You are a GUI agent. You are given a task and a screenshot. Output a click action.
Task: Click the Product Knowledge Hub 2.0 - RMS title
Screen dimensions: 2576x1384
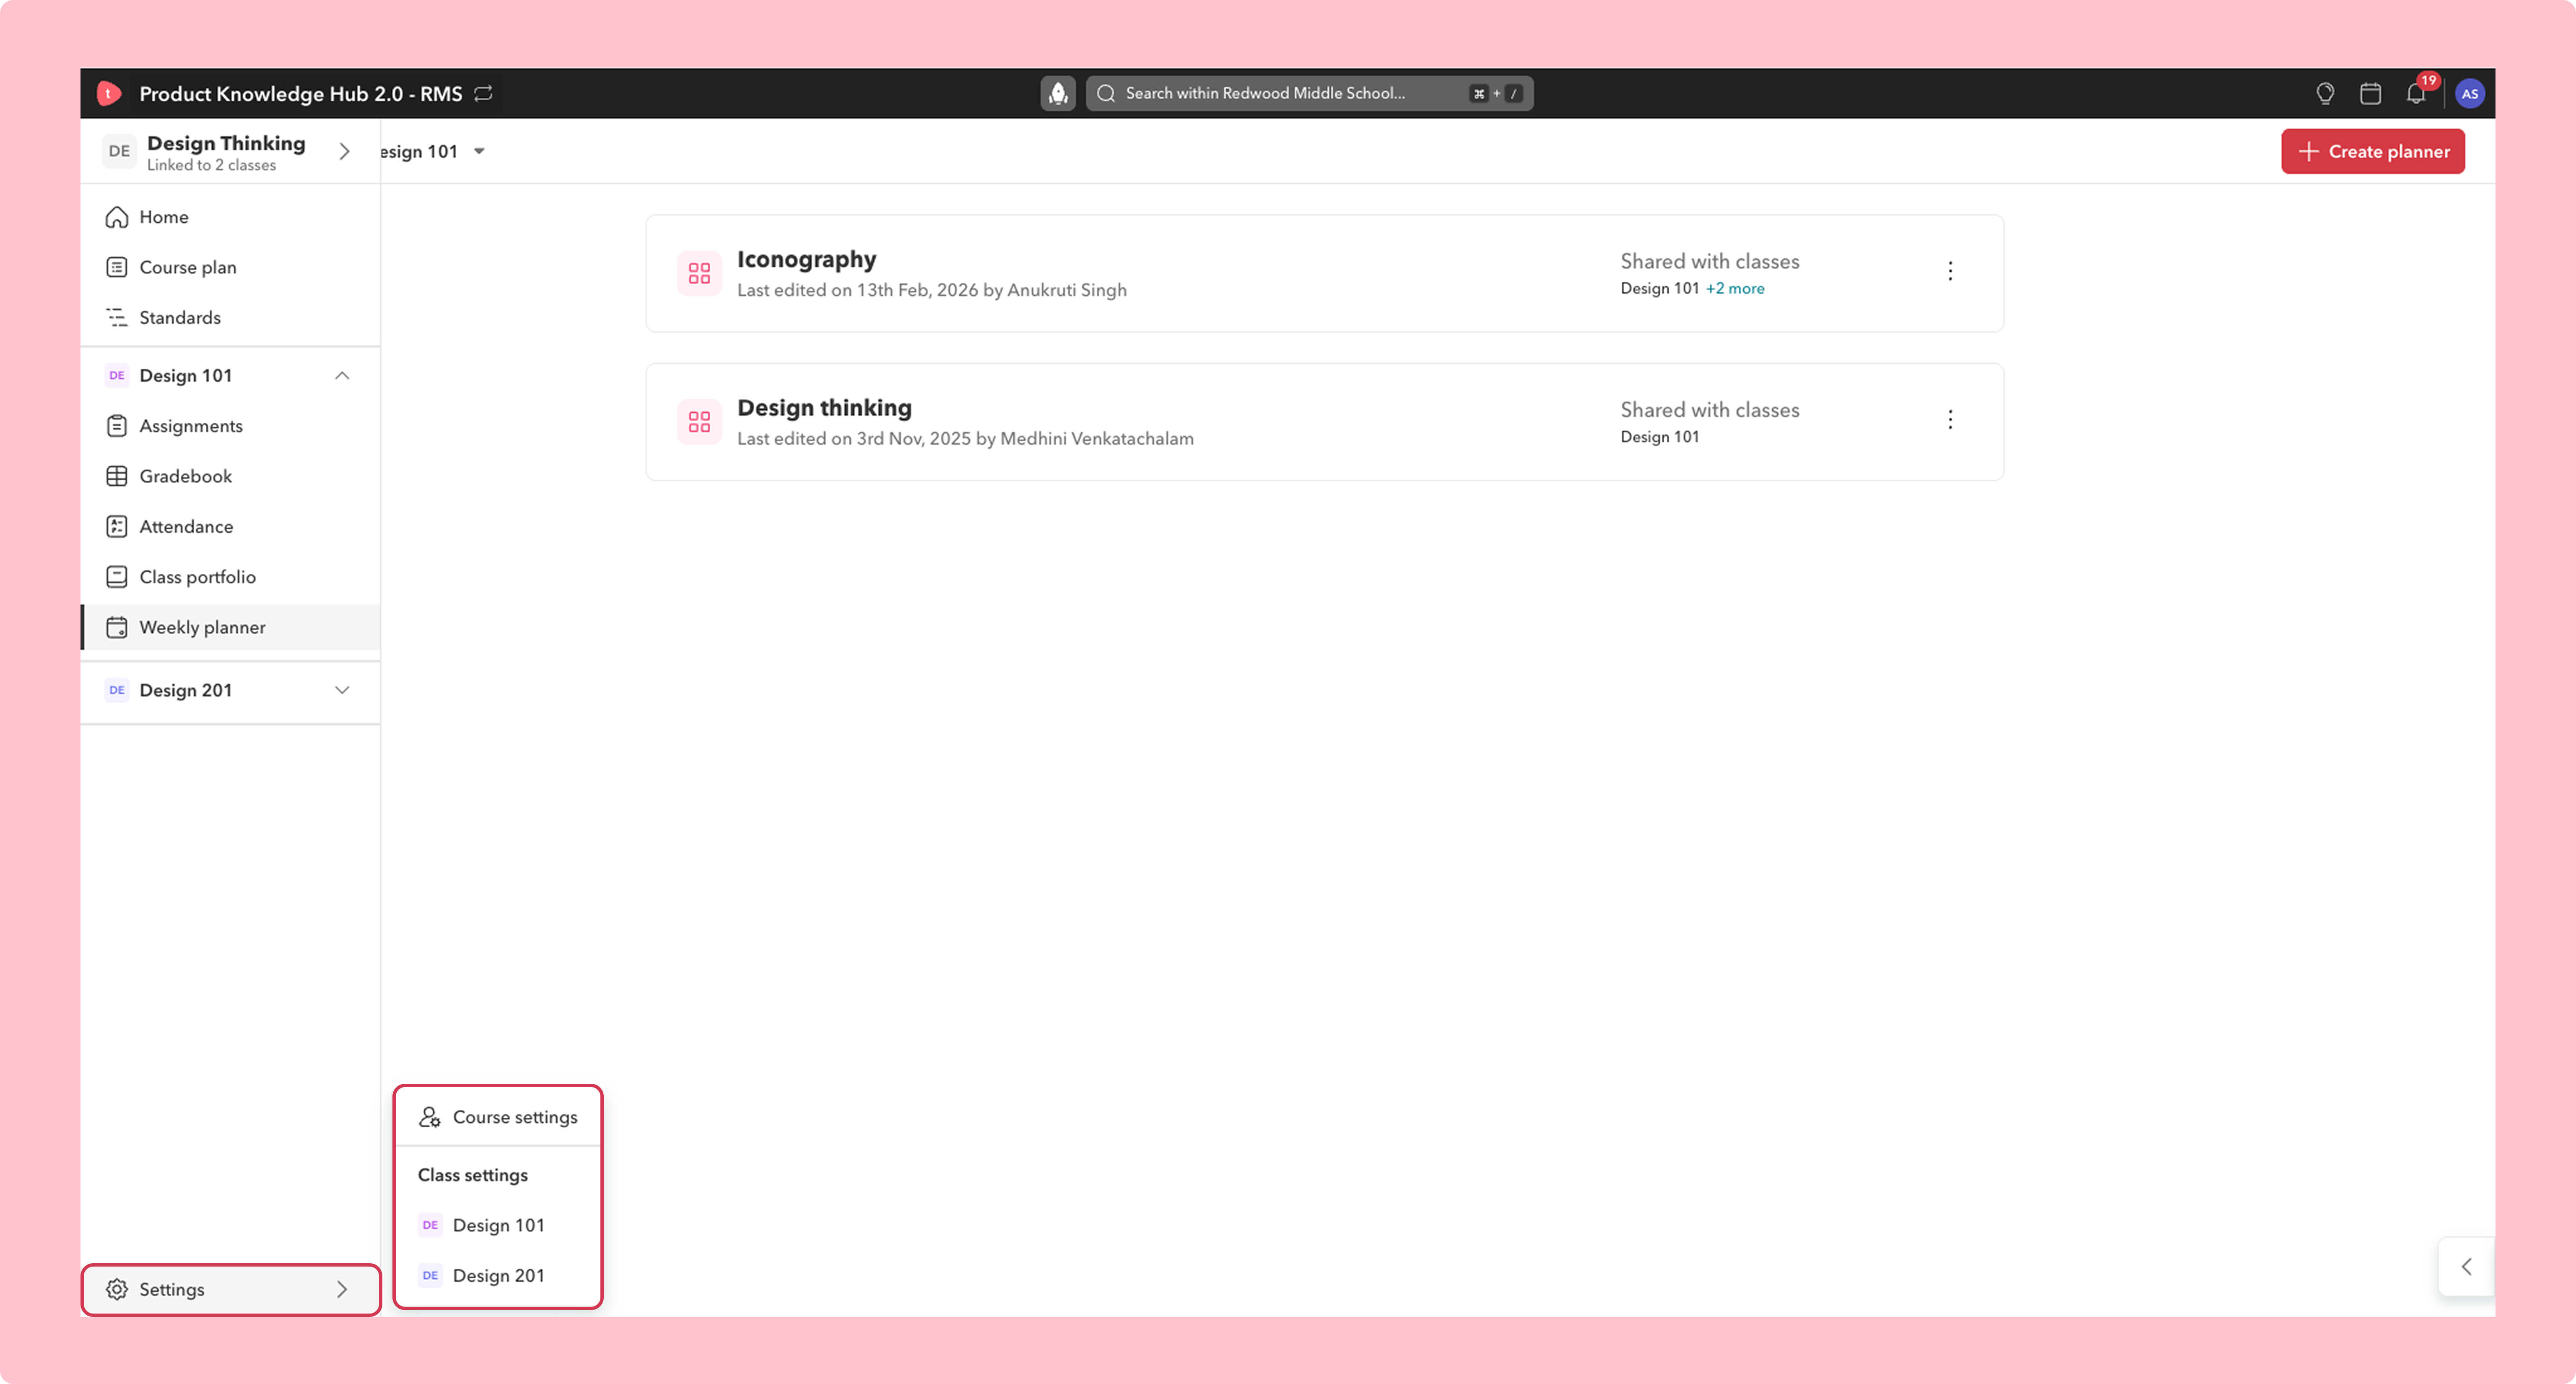click(x=301, y=93)
